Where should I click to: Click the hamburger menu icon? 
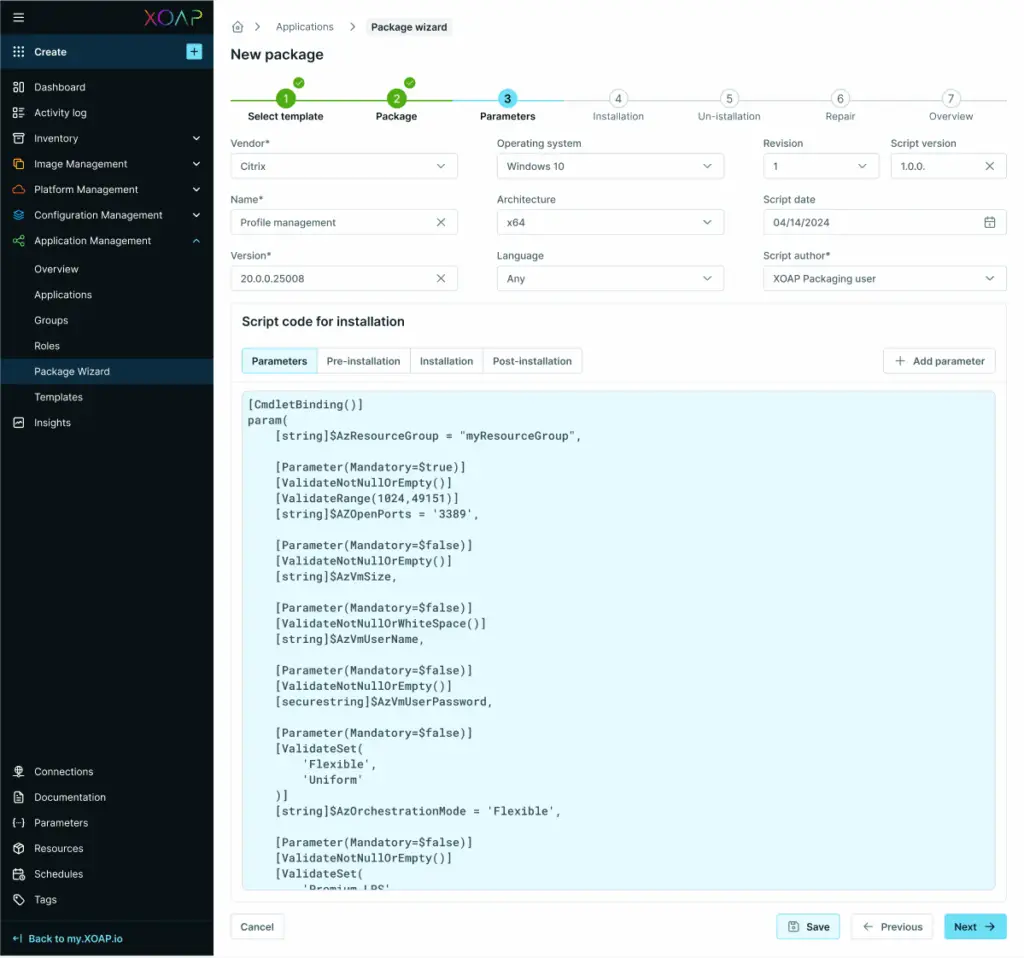coord(19,18)
